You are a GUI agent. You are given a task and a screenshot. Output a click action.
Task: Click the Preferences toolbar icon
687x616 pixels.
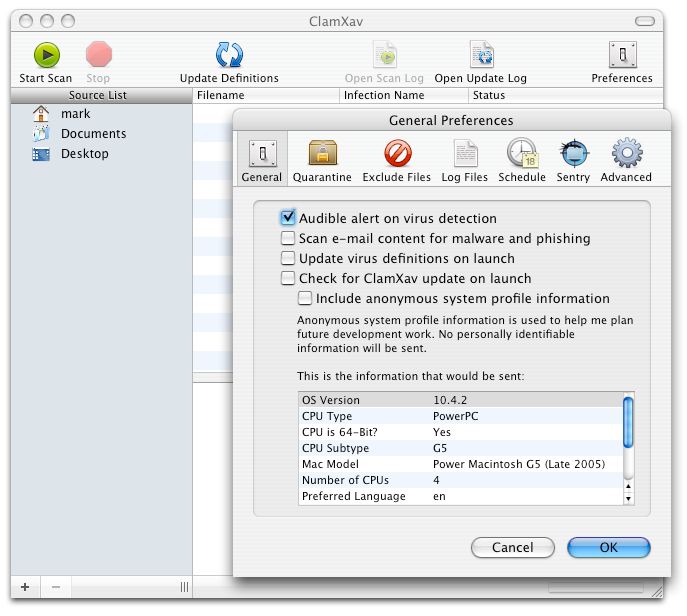click(622, 55)
